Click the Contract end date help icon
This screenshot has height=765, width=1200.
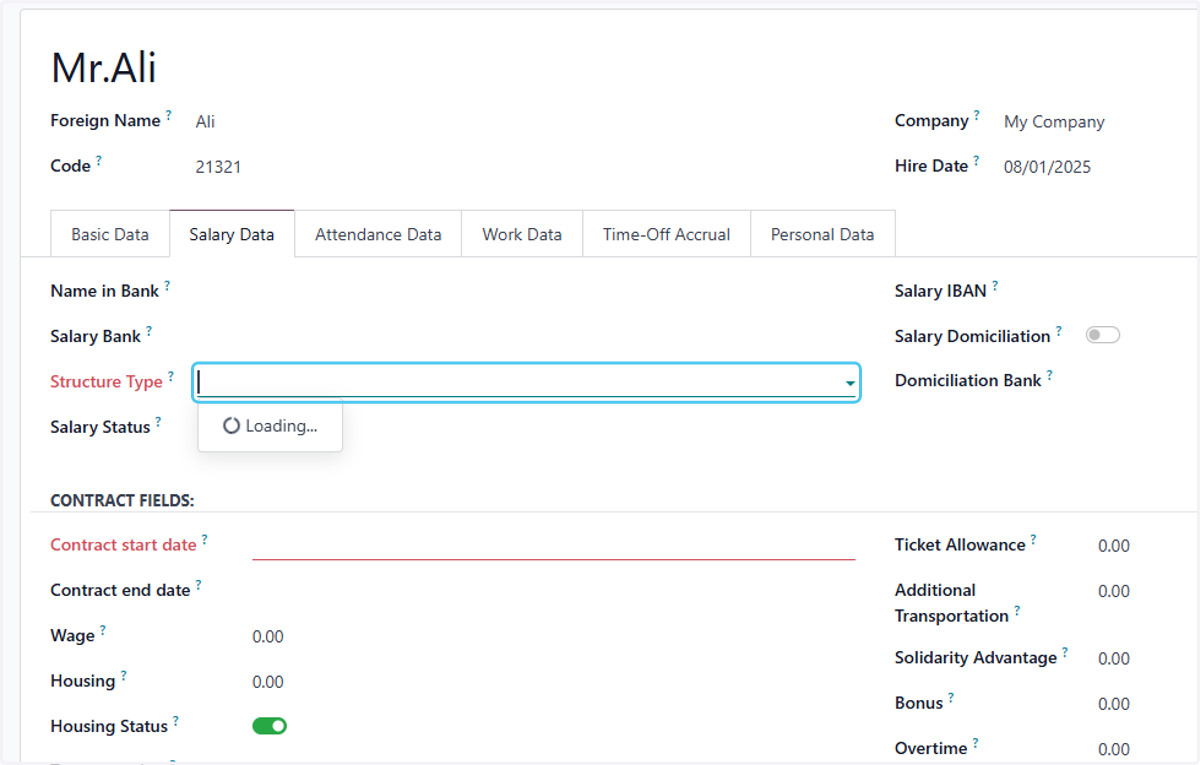tap(198, 585)
